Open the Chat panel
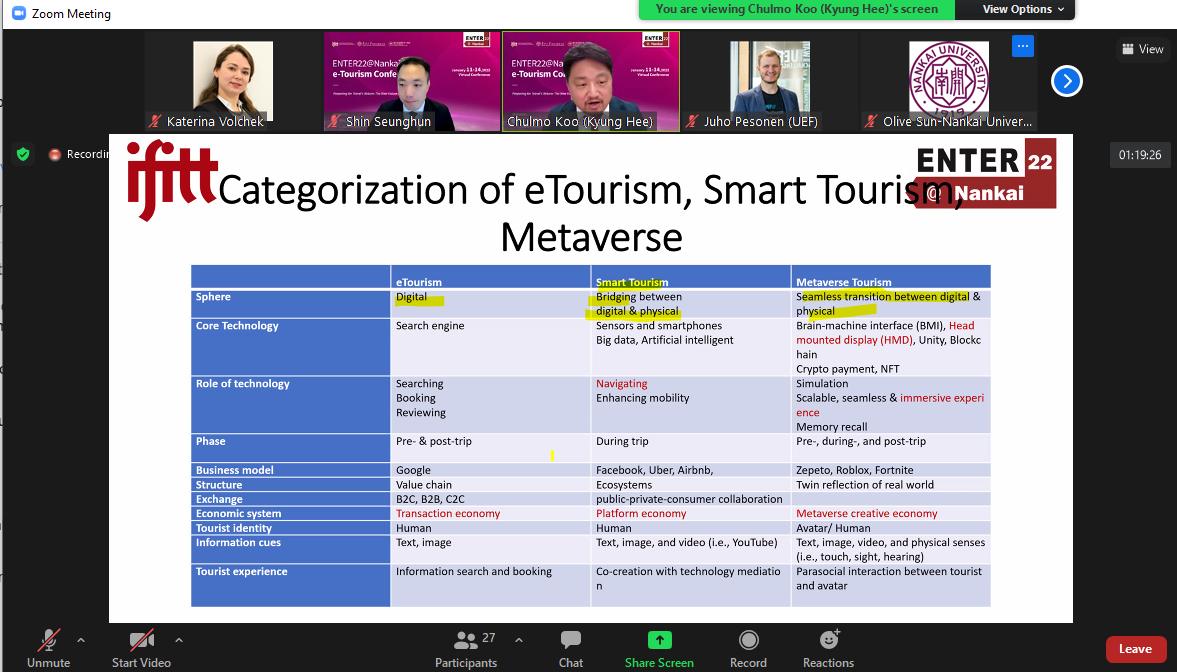Viewport: 1177px width, 672px height. pyautogui.click(x=570, y=648)
